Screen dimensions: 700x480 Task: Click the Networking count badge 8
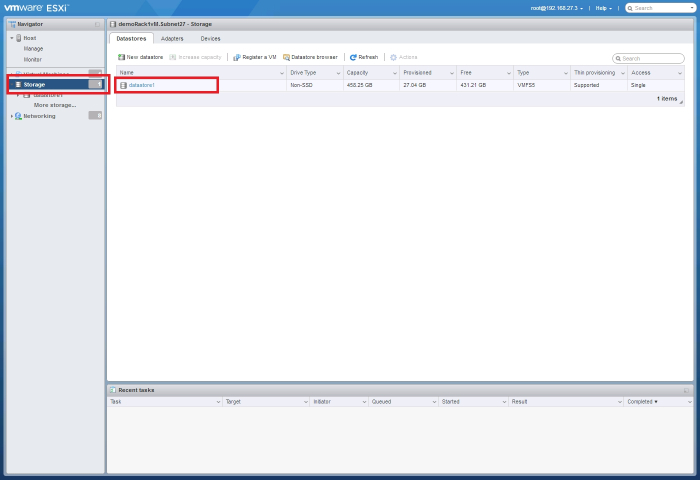point(95,116)
